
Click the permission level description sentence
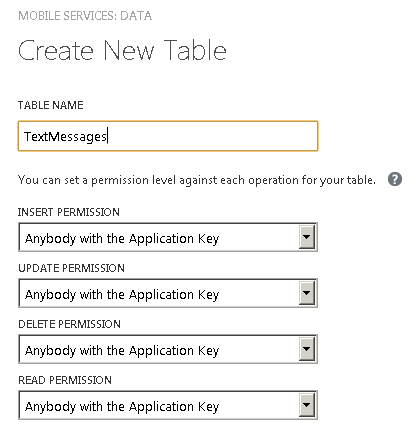(197, 180)
